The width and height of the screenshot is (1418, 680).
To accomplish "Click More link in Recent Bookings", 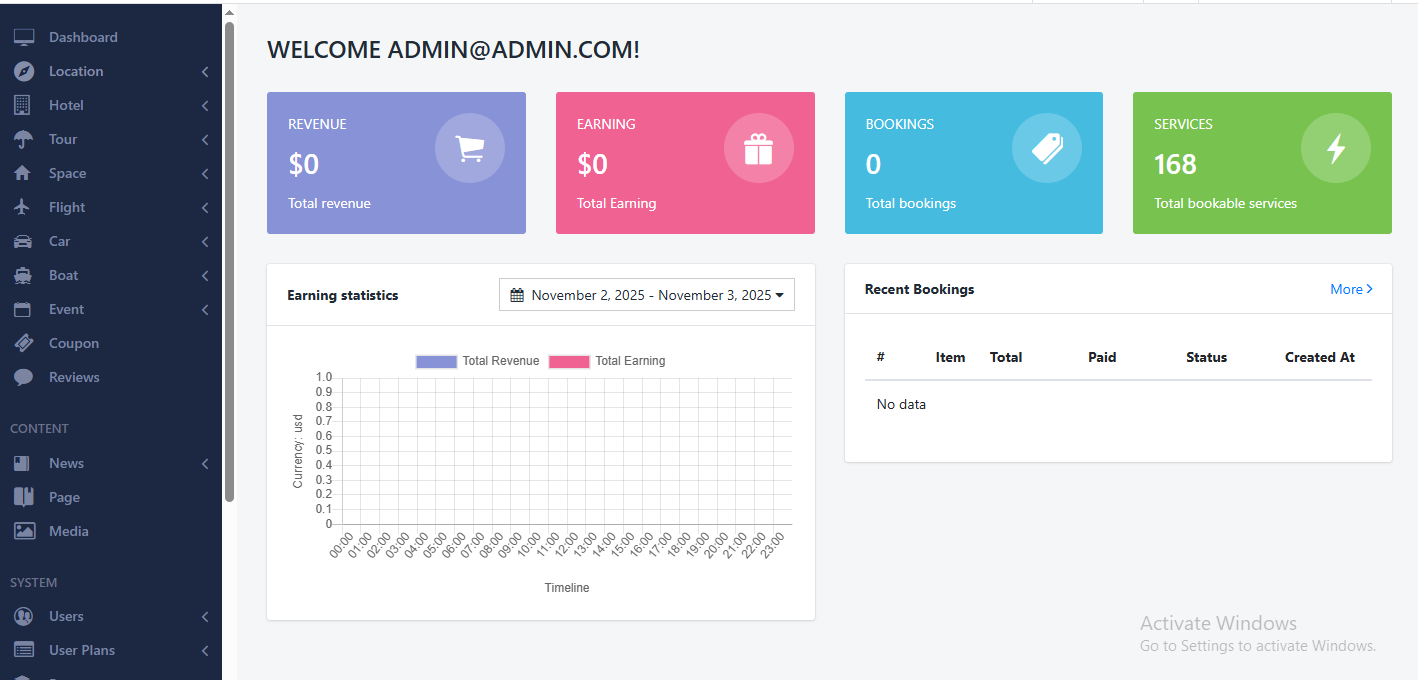I will coord(1350,289).
